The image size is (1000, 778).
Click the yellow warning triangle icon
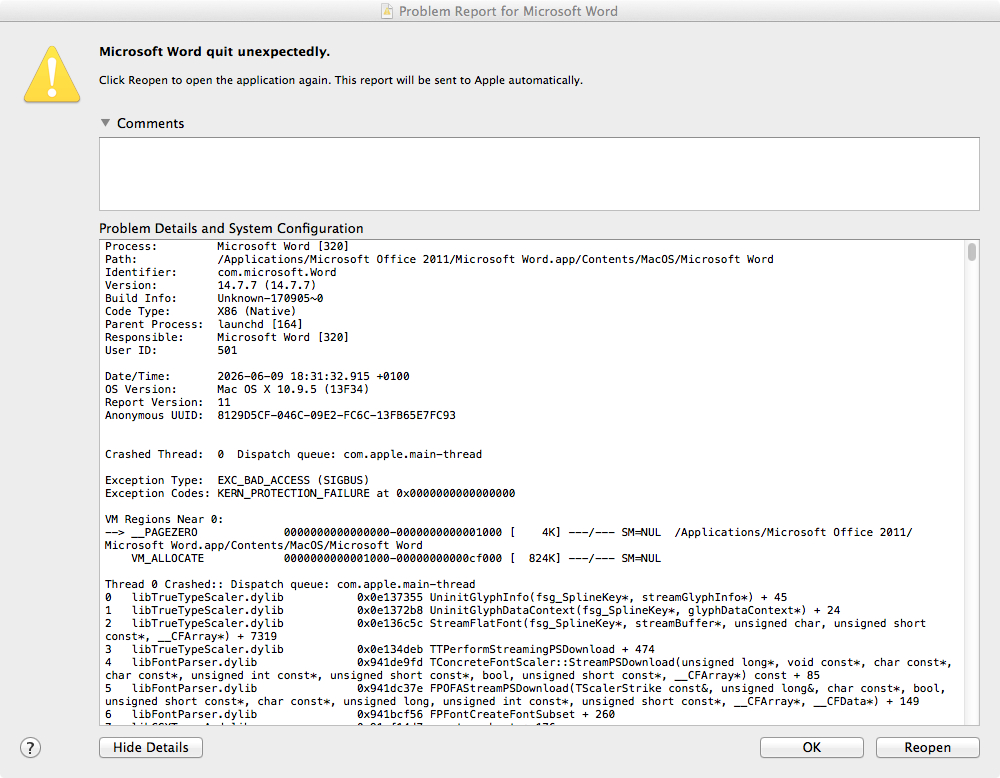[52, 74]
